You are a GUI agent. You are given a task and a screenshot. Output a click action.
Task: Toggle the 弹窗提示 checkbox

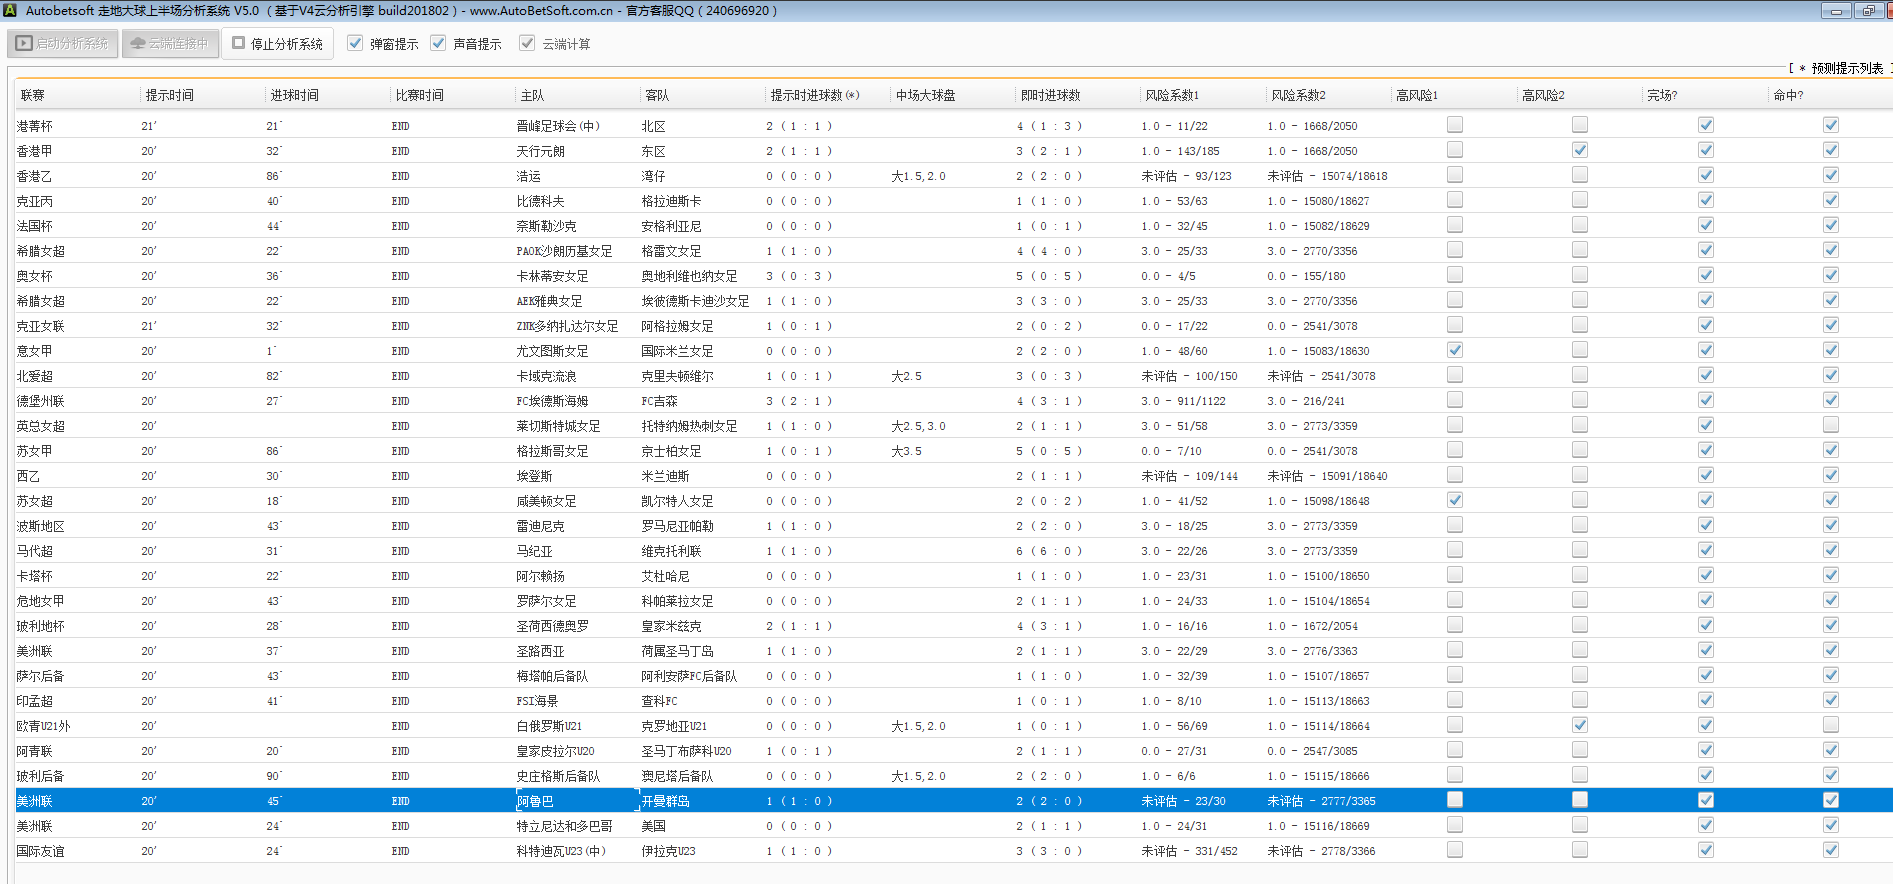[x=355, y=43]
